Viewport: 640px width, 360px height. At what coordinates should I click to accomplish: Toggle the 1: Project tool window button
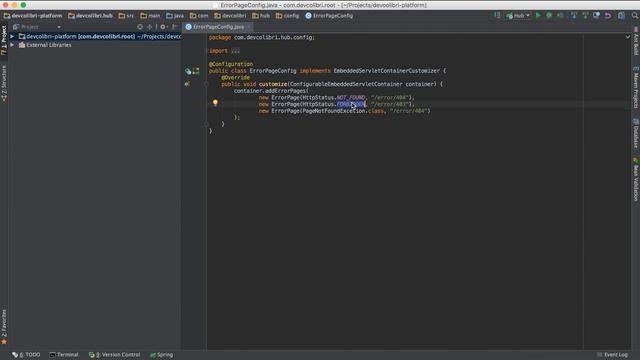(4, 40)
